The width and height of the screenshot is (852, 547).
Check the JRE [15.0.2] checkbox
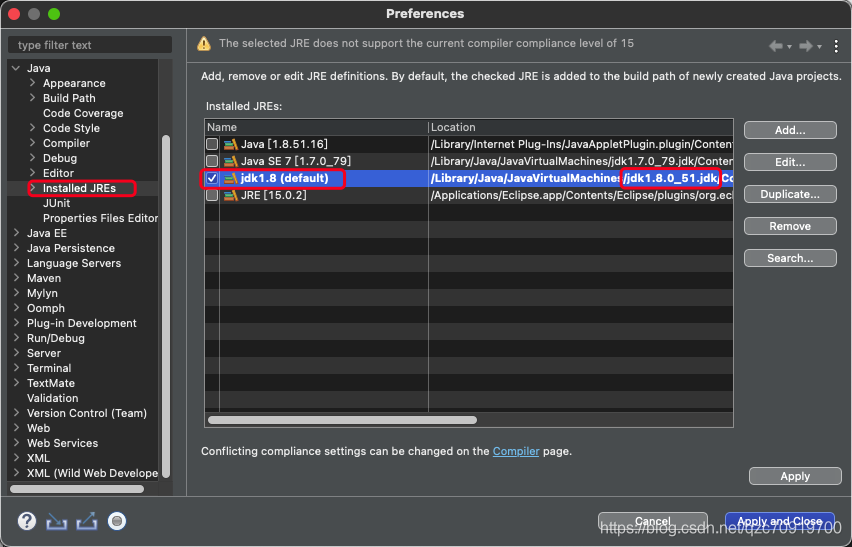pyautogui.click(x=212, y=195)
